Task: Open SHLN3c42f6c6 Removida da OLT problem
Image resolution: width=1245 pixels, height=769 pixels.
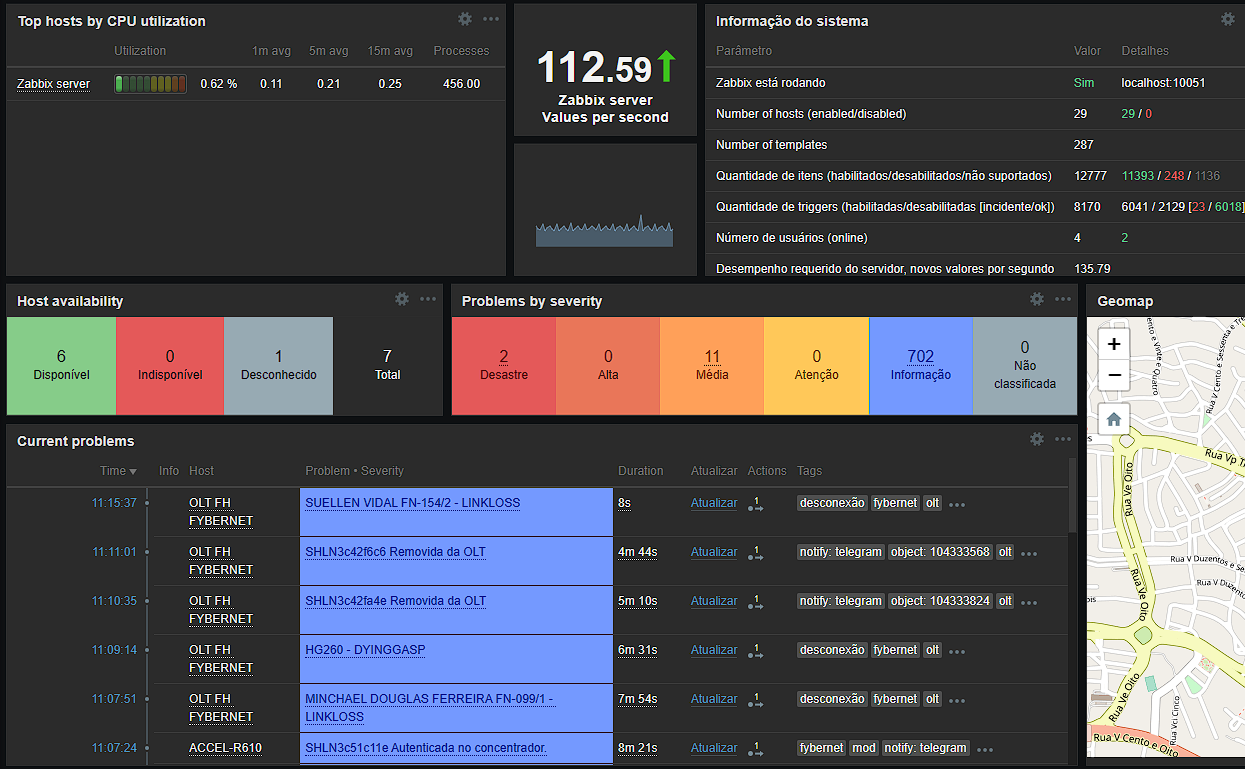Action: (x=395, y=552)
